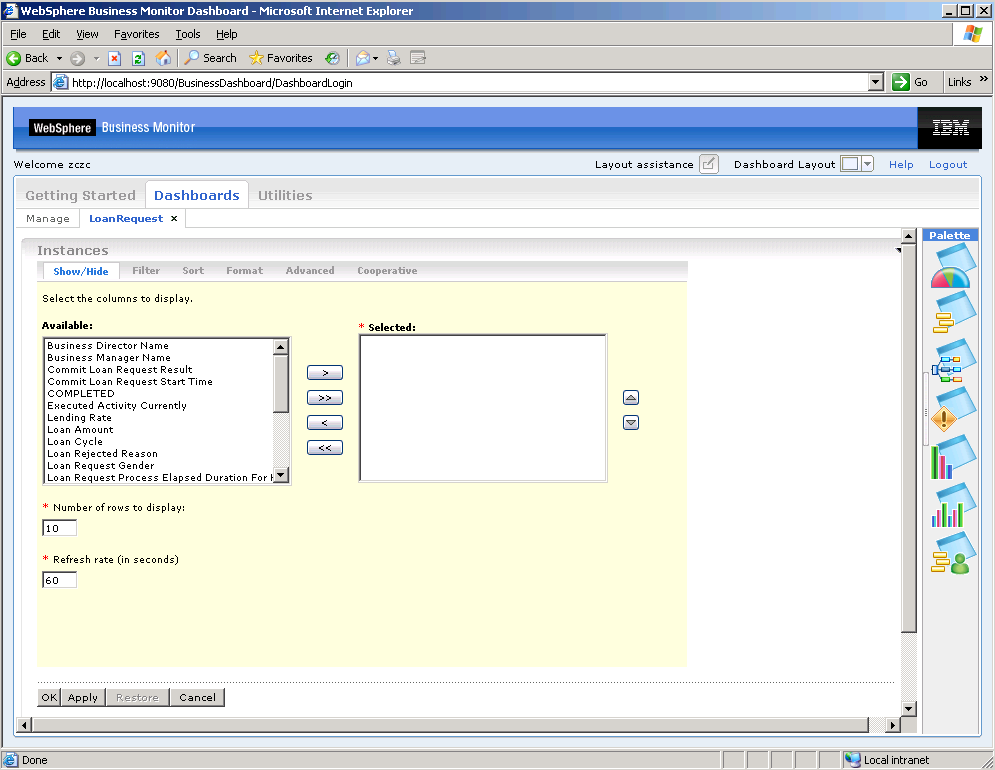
Task: Click the Number of rows to display field
Action: point(60,528)
